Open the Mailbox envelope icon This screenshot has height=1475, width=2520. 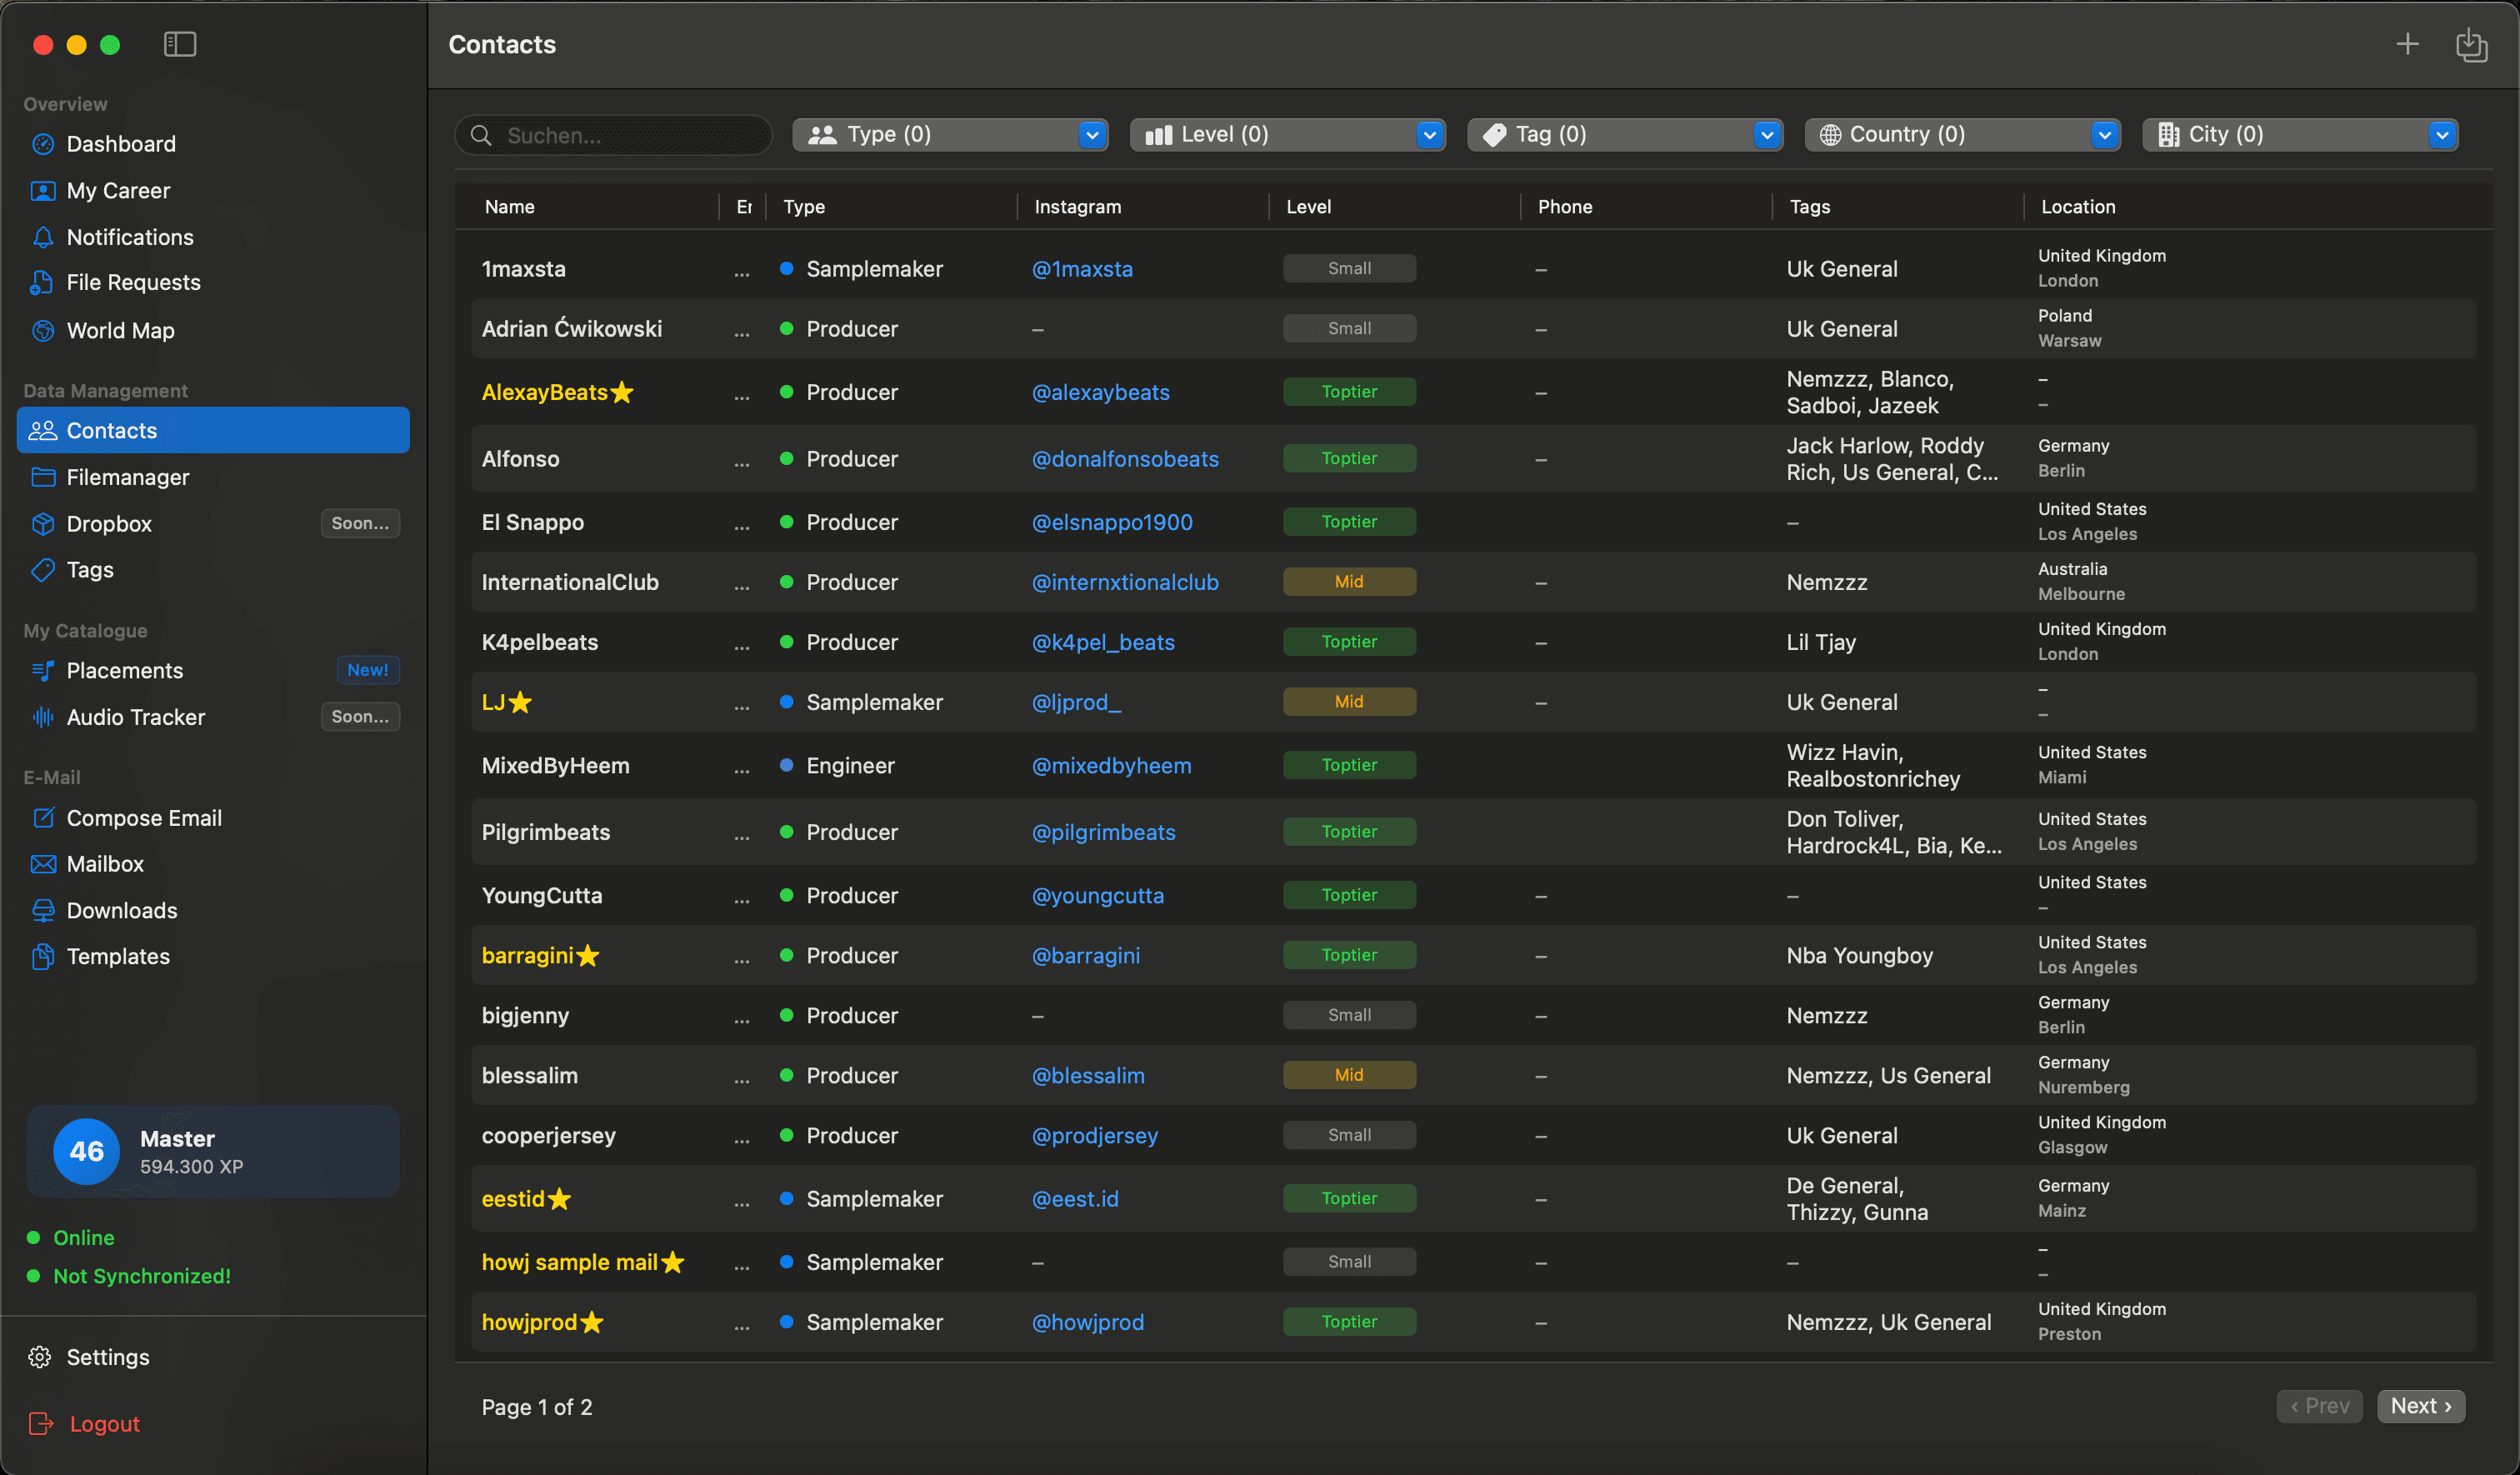click(x=43, y=864)
